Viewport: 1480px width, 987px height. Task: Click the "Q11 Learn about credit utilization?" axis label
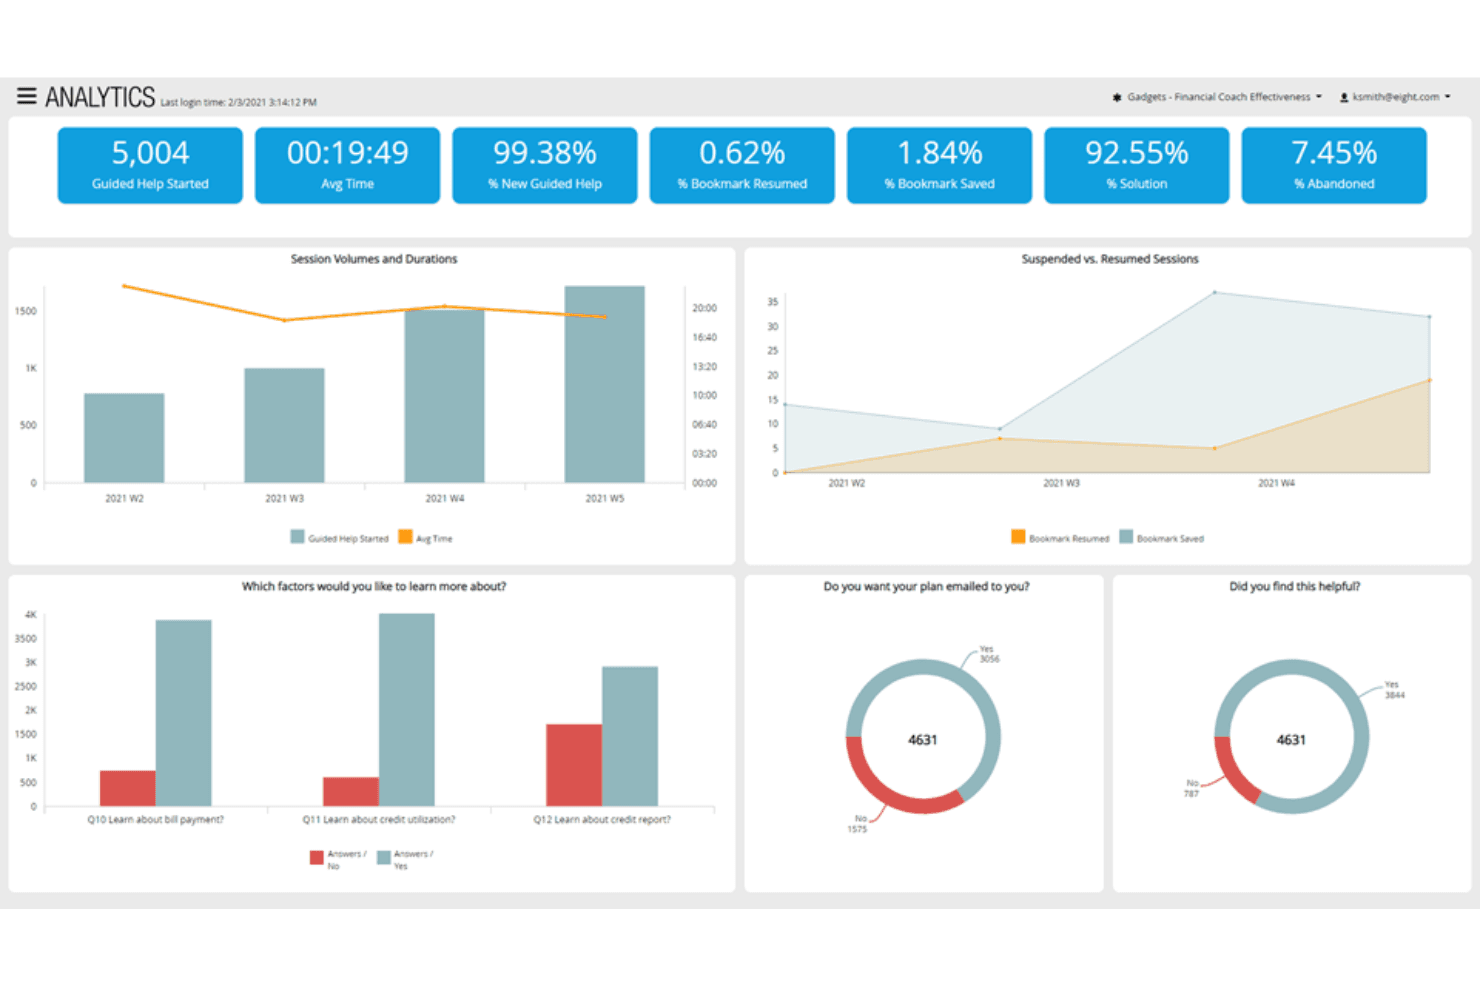coord(379,819)
